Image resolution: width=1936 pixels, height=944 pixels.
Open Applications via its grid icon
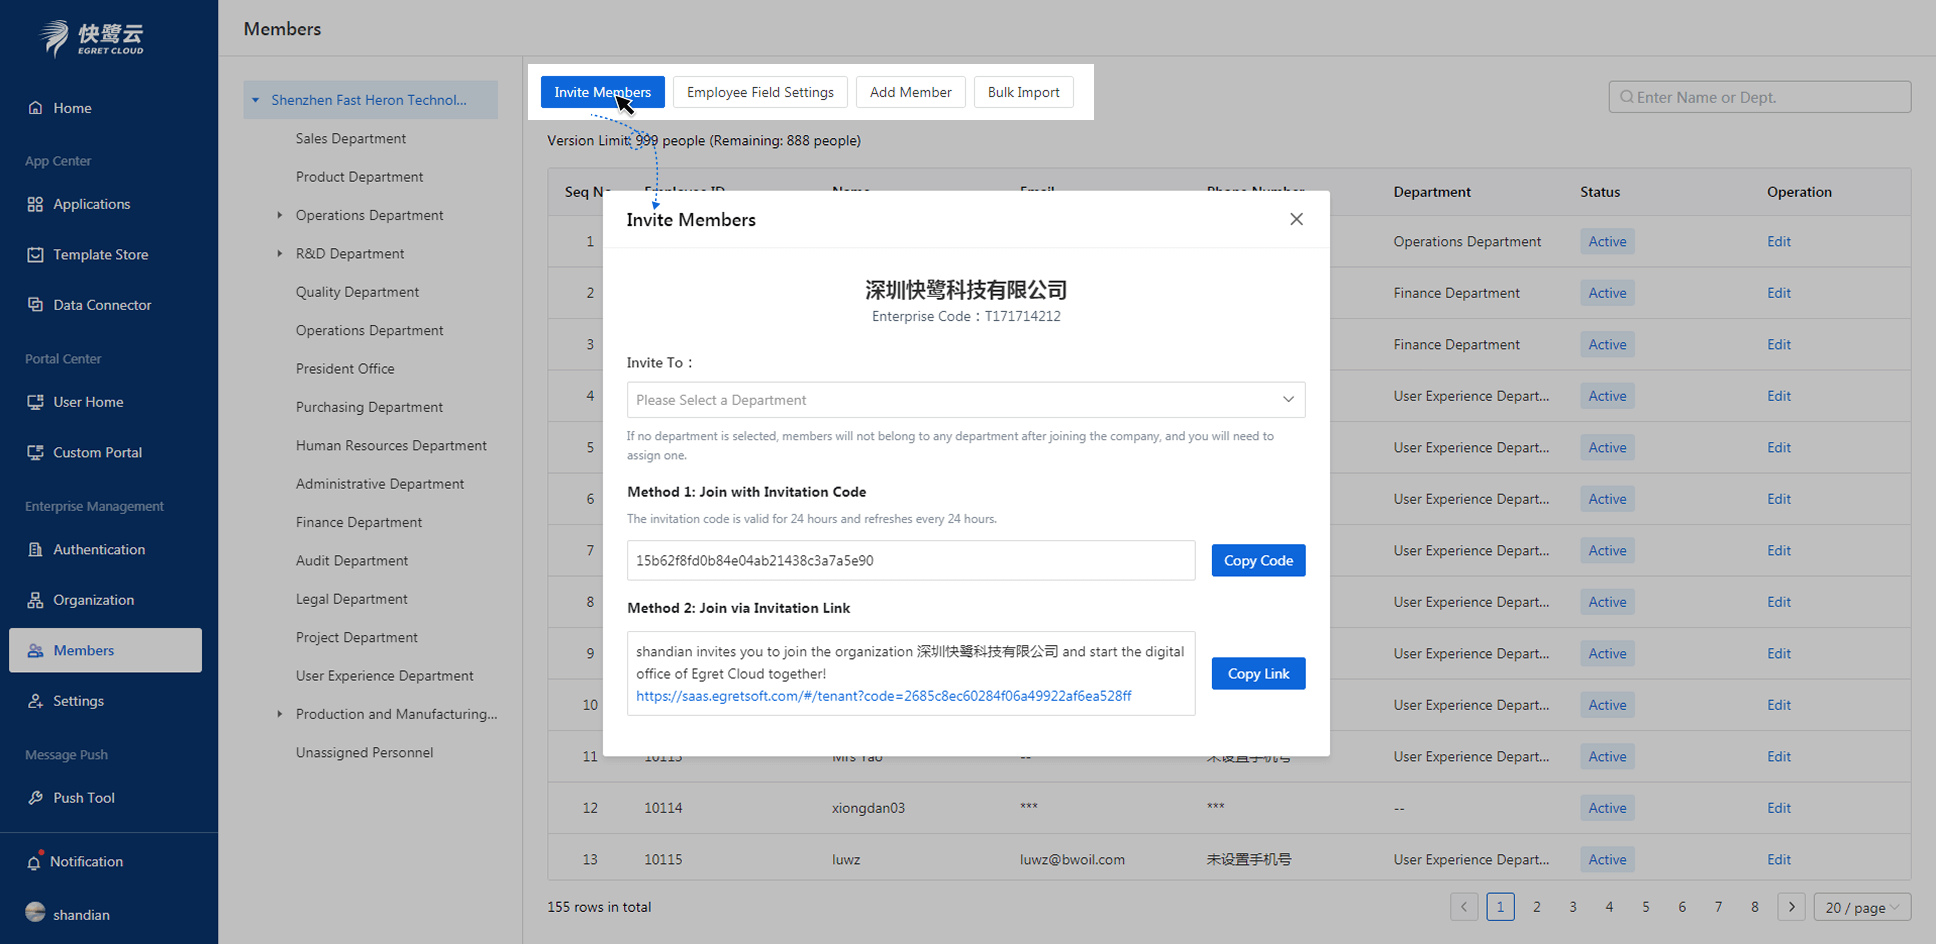[x=35, y=204]
